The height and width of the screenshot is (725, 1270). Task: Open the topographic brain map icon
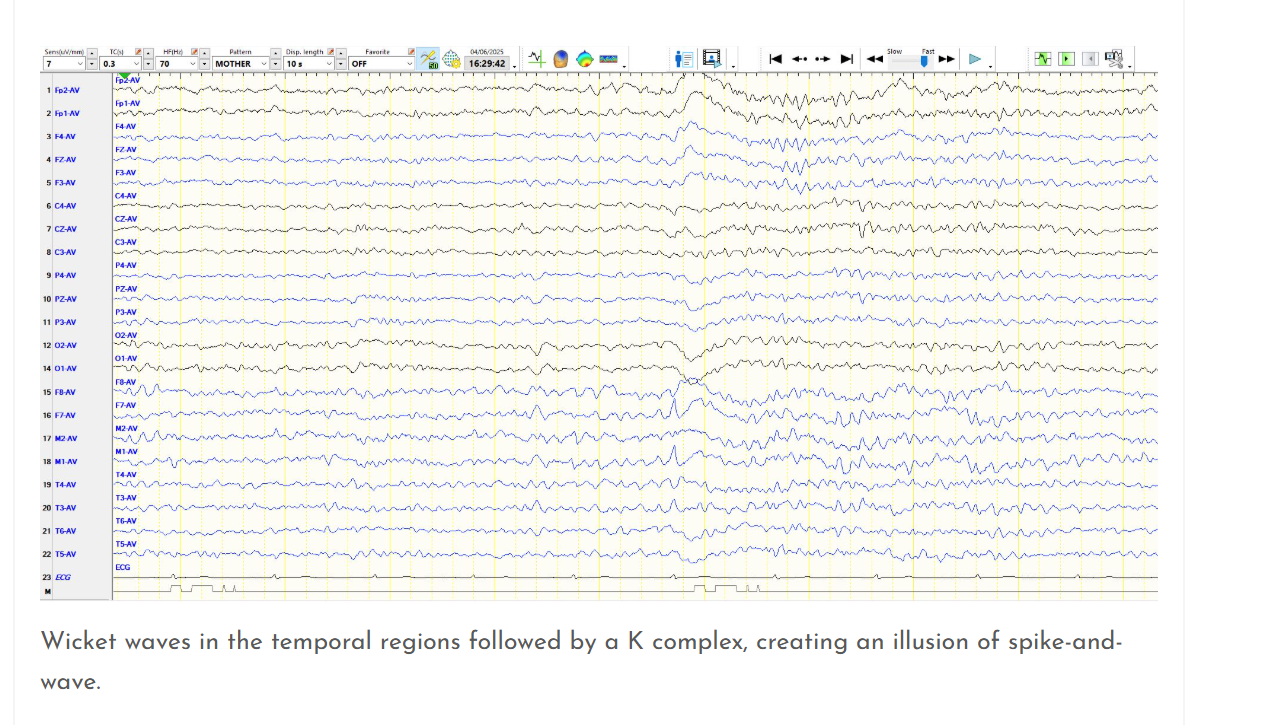(x=584, y=59)
